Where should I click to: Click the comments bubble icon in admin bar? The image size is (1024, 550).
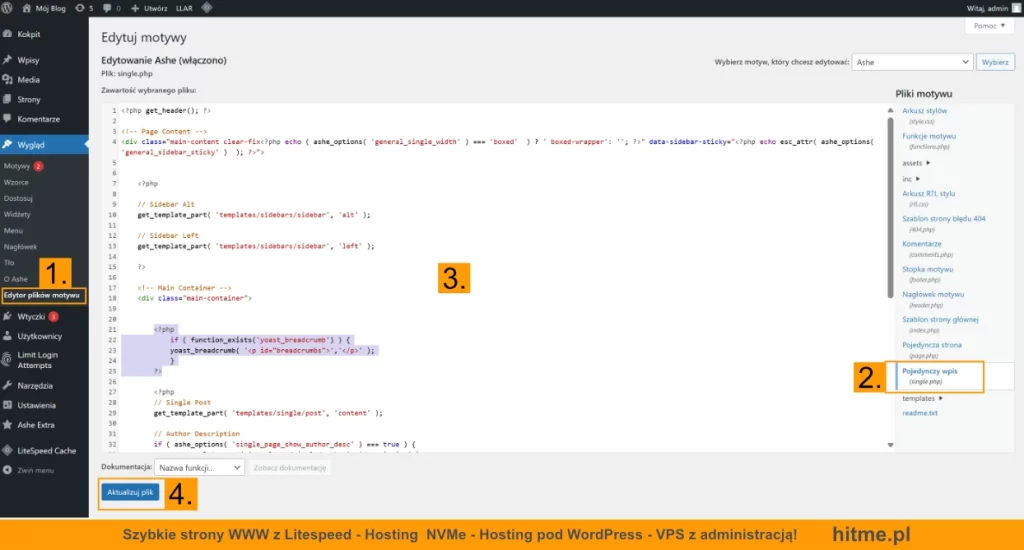tap(107, 7)
